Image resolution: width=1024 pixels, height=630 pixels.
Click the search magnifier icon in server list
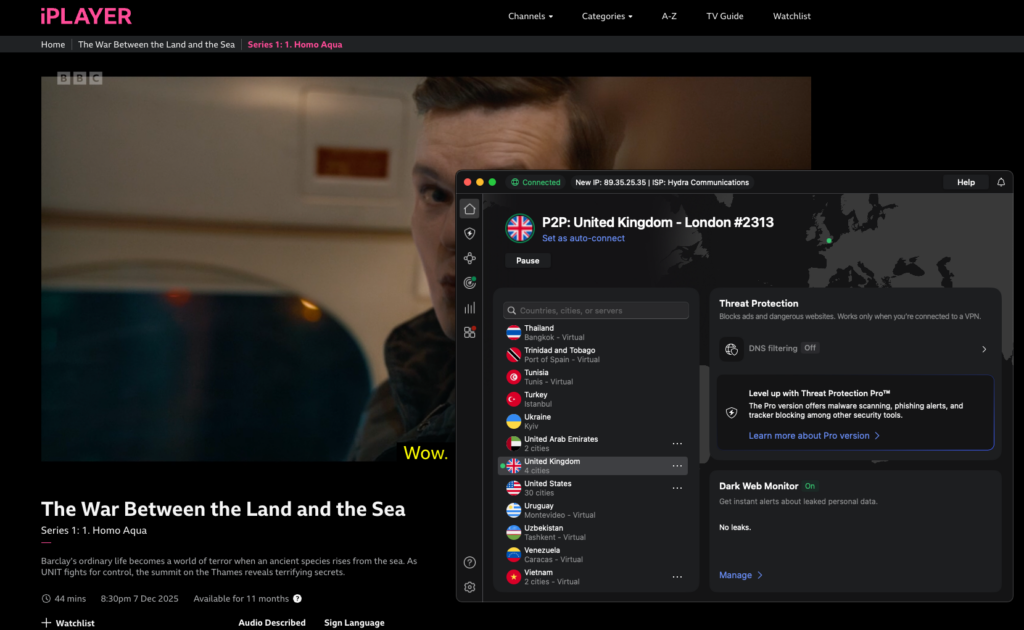512,311
